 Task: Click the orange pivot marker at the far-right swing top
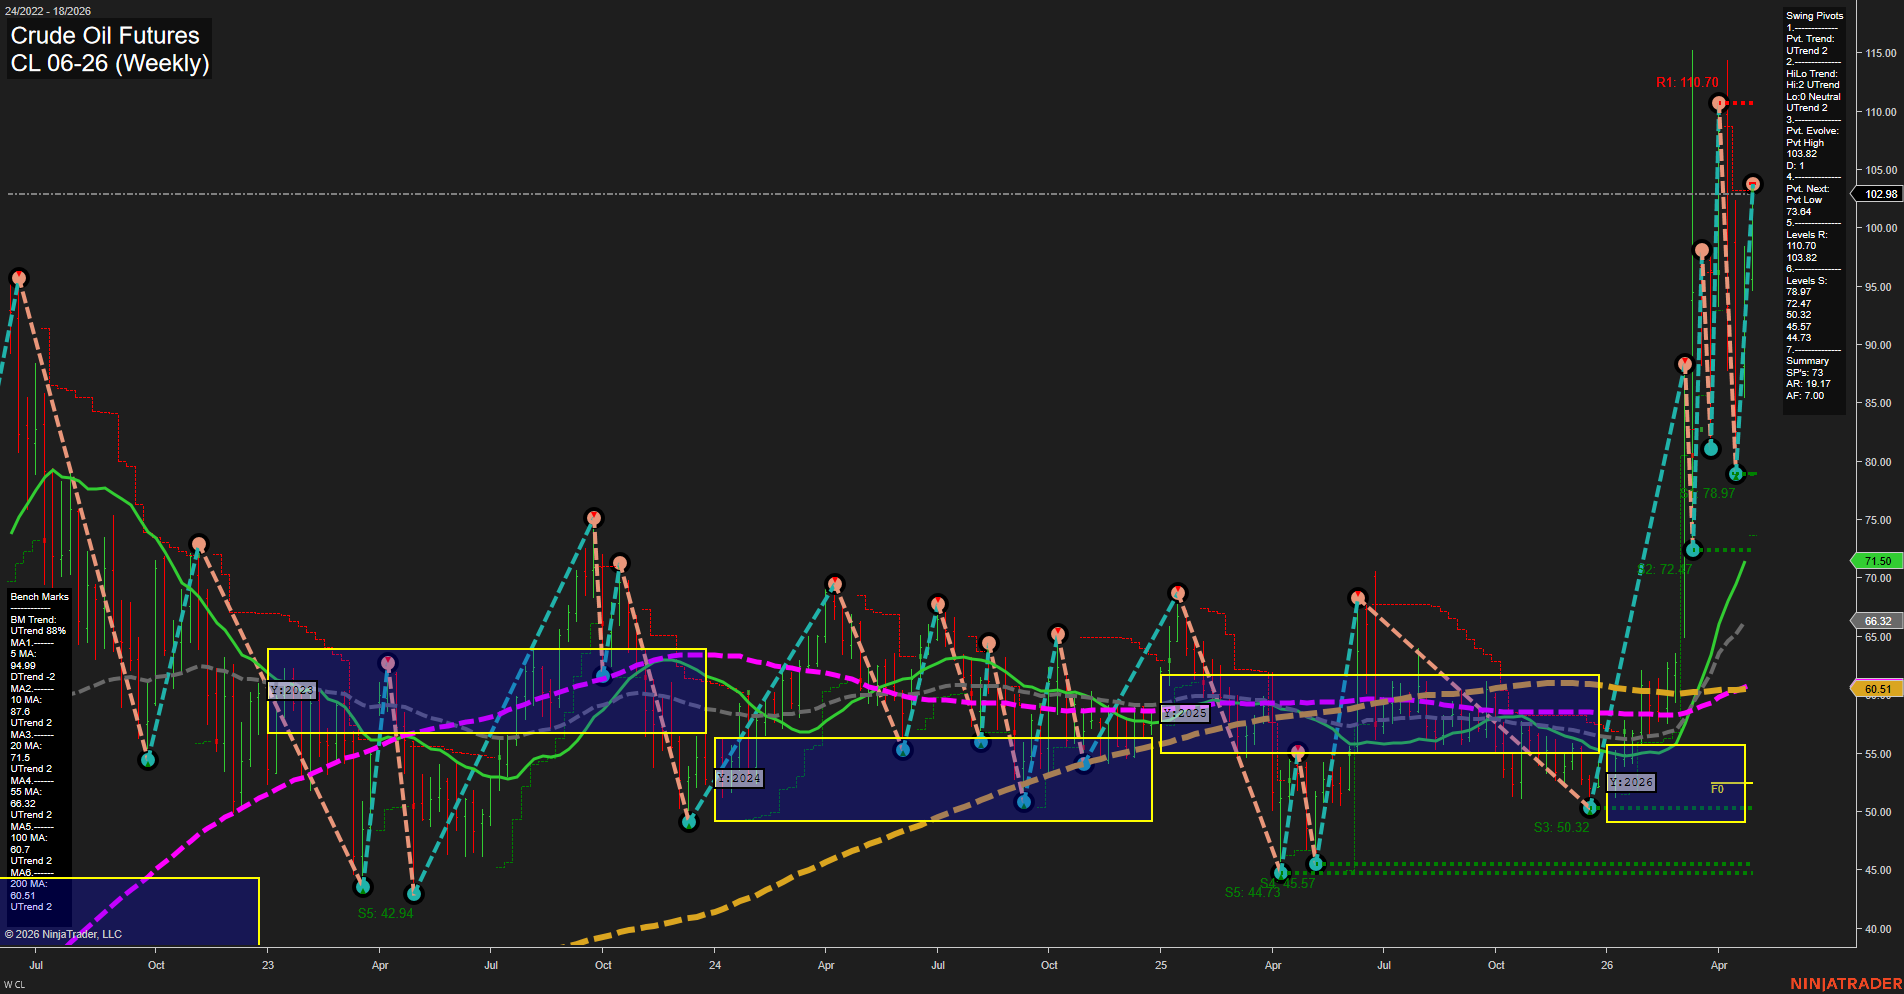point(1753,183)
